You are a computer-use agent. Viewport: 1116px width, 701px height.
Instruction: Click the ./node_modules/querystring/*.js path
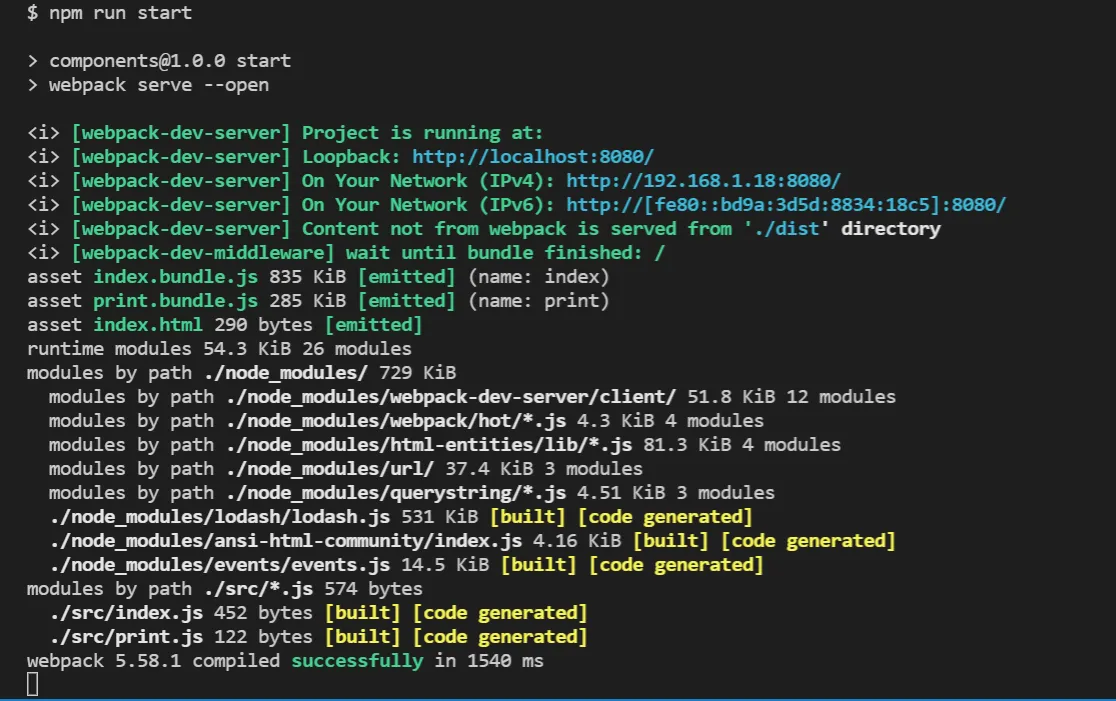396,493
